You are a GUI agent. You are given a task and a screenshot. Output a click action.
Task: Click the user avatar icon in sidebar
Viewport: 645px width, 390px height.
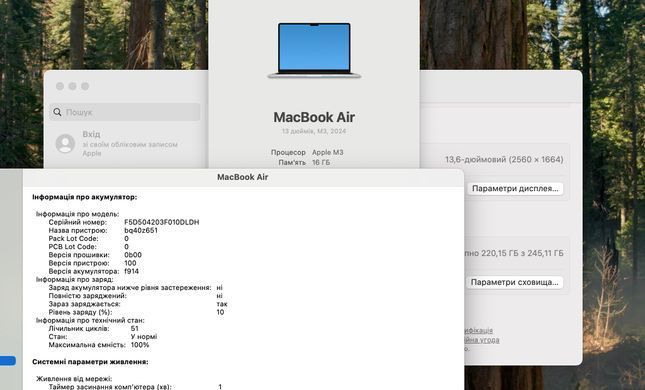coord(65,143)
